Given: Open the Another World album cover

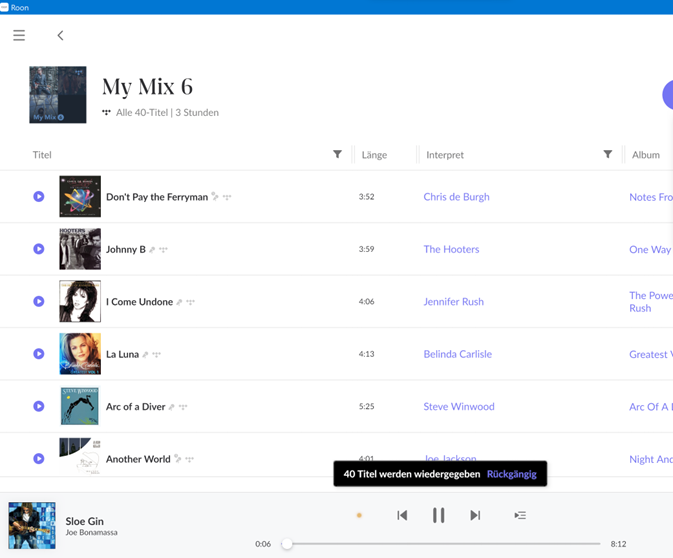Looking at the screenshot, I should click(x=80, y=456).
